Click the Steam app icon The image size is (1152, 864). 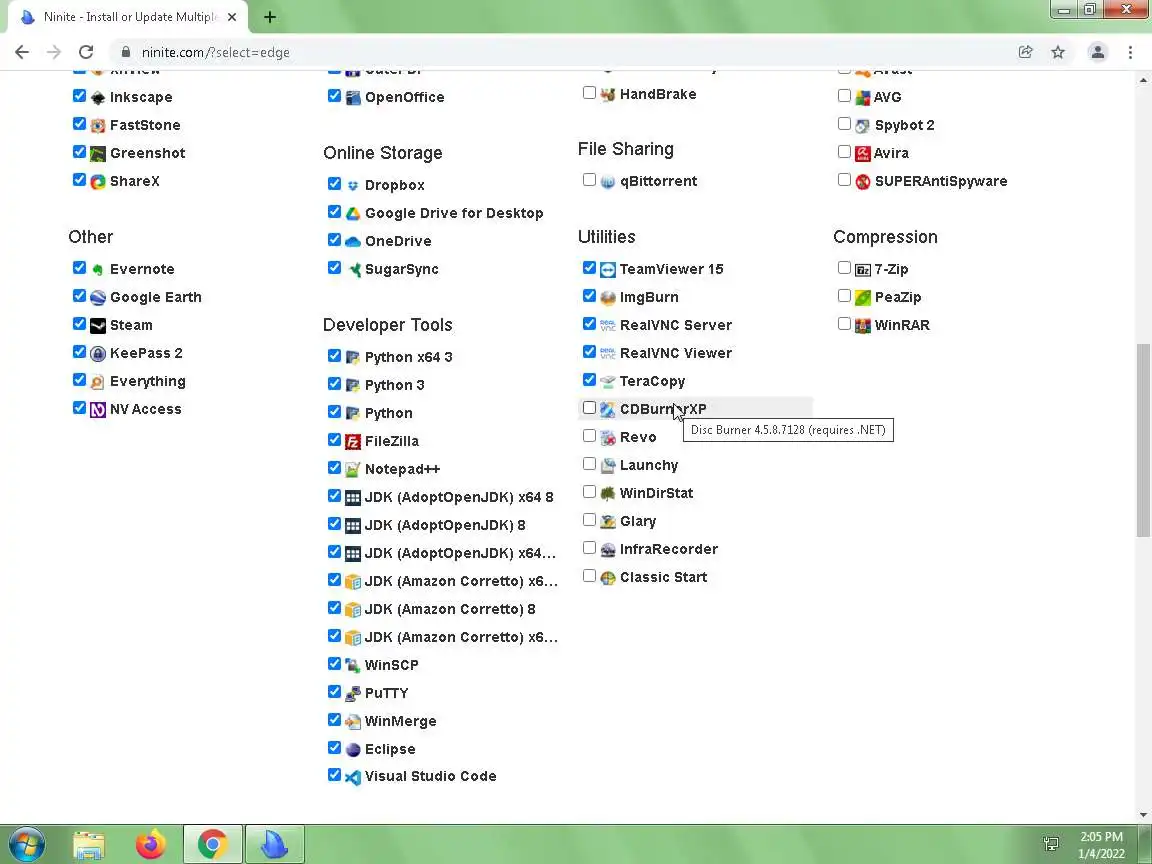[x=98, y=325]
